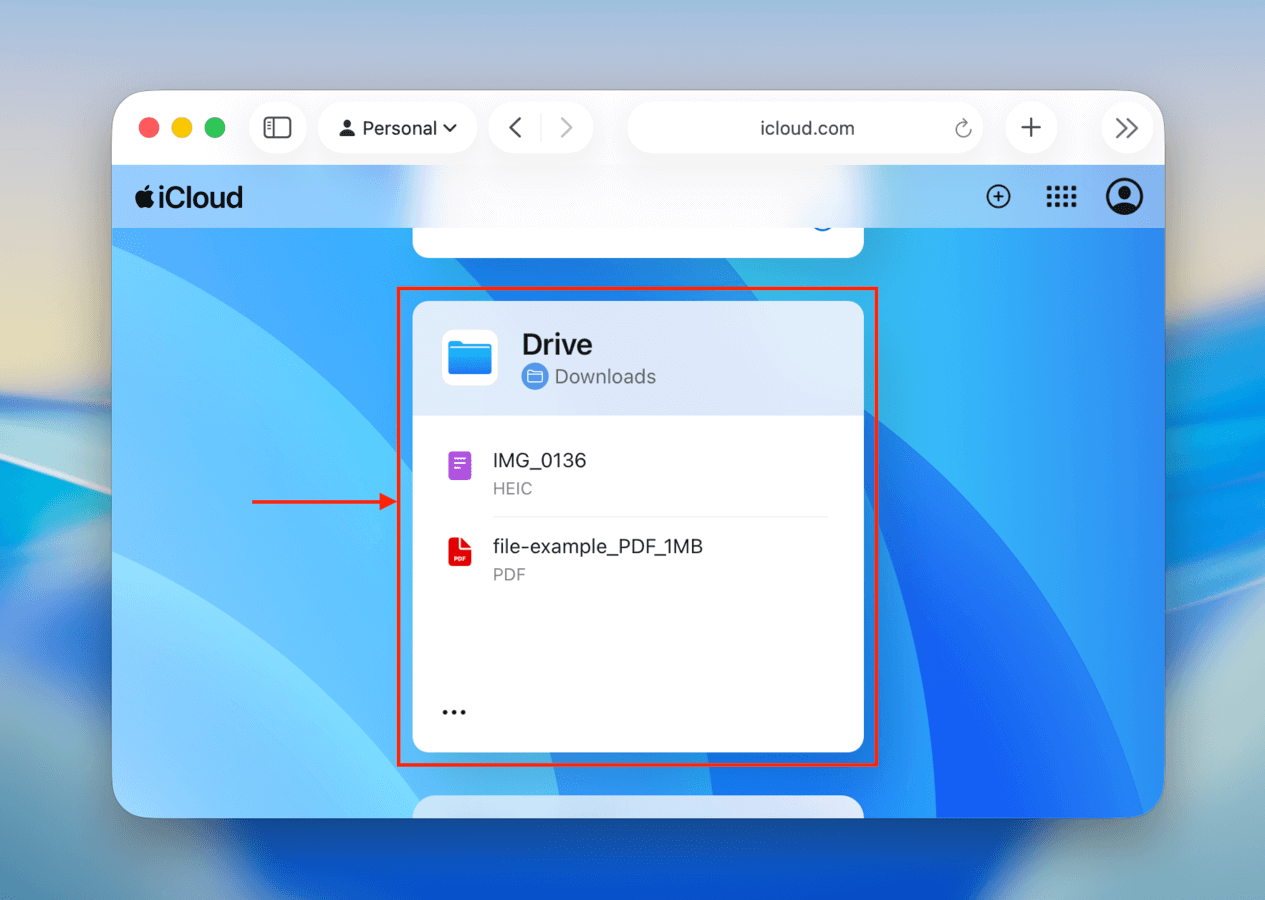Open the file-example_PDF_1MB document

598,546
